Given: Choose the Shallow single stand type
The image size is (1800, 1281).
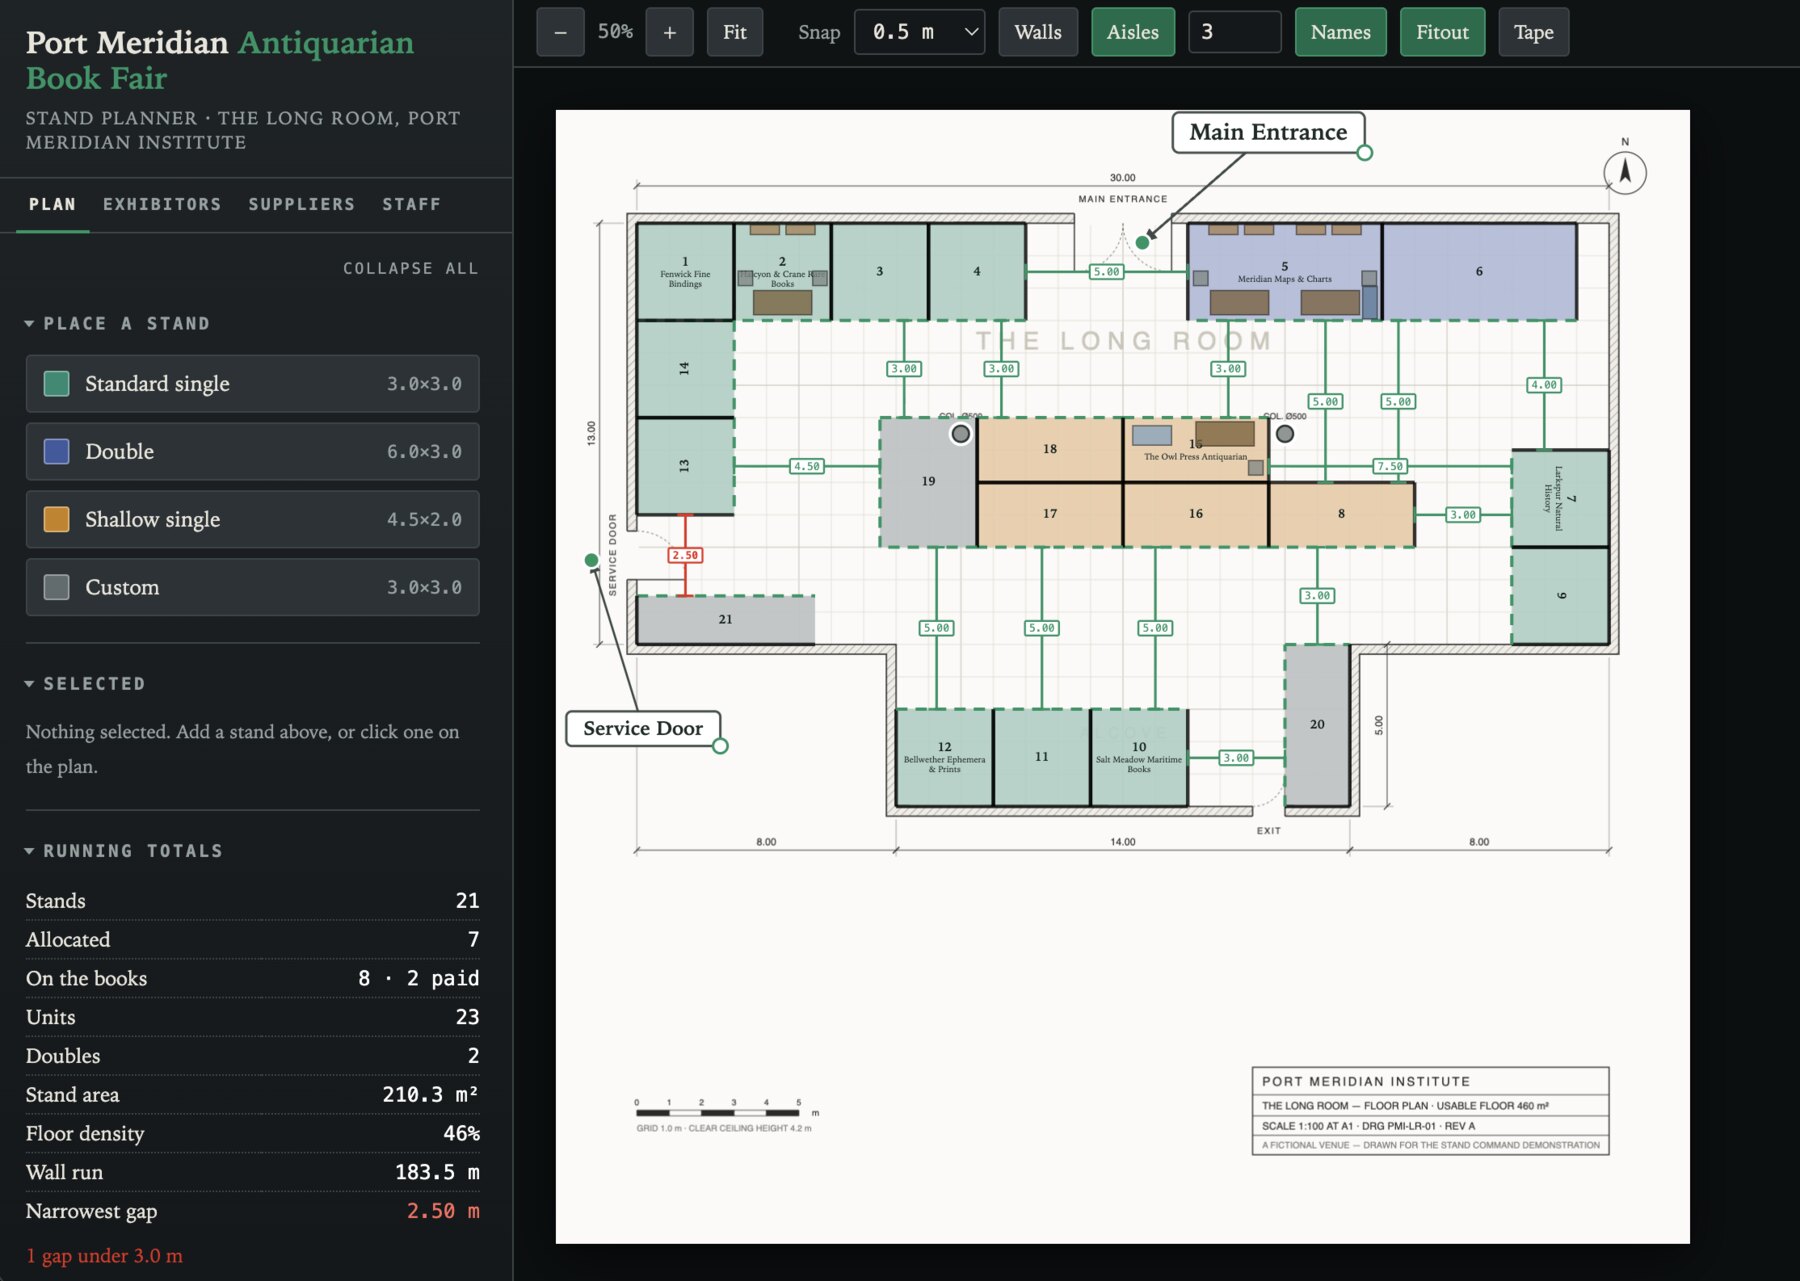Looking at the screenshot, I should coord(253,519).
